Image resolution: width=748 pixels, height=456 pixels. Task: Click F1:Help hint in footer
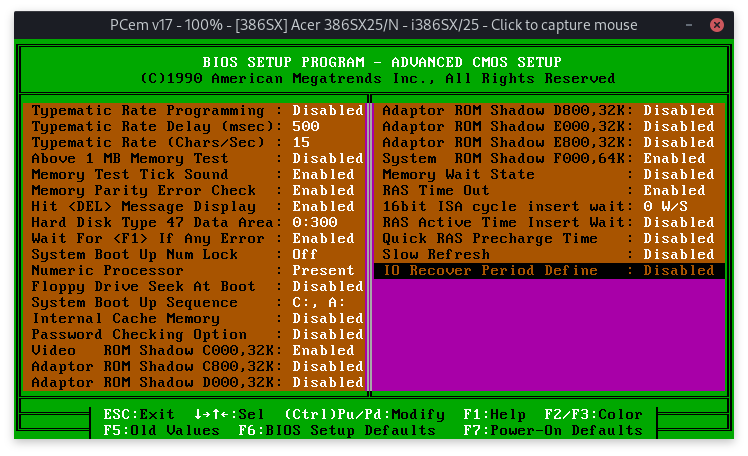click(x=494, y=415)
